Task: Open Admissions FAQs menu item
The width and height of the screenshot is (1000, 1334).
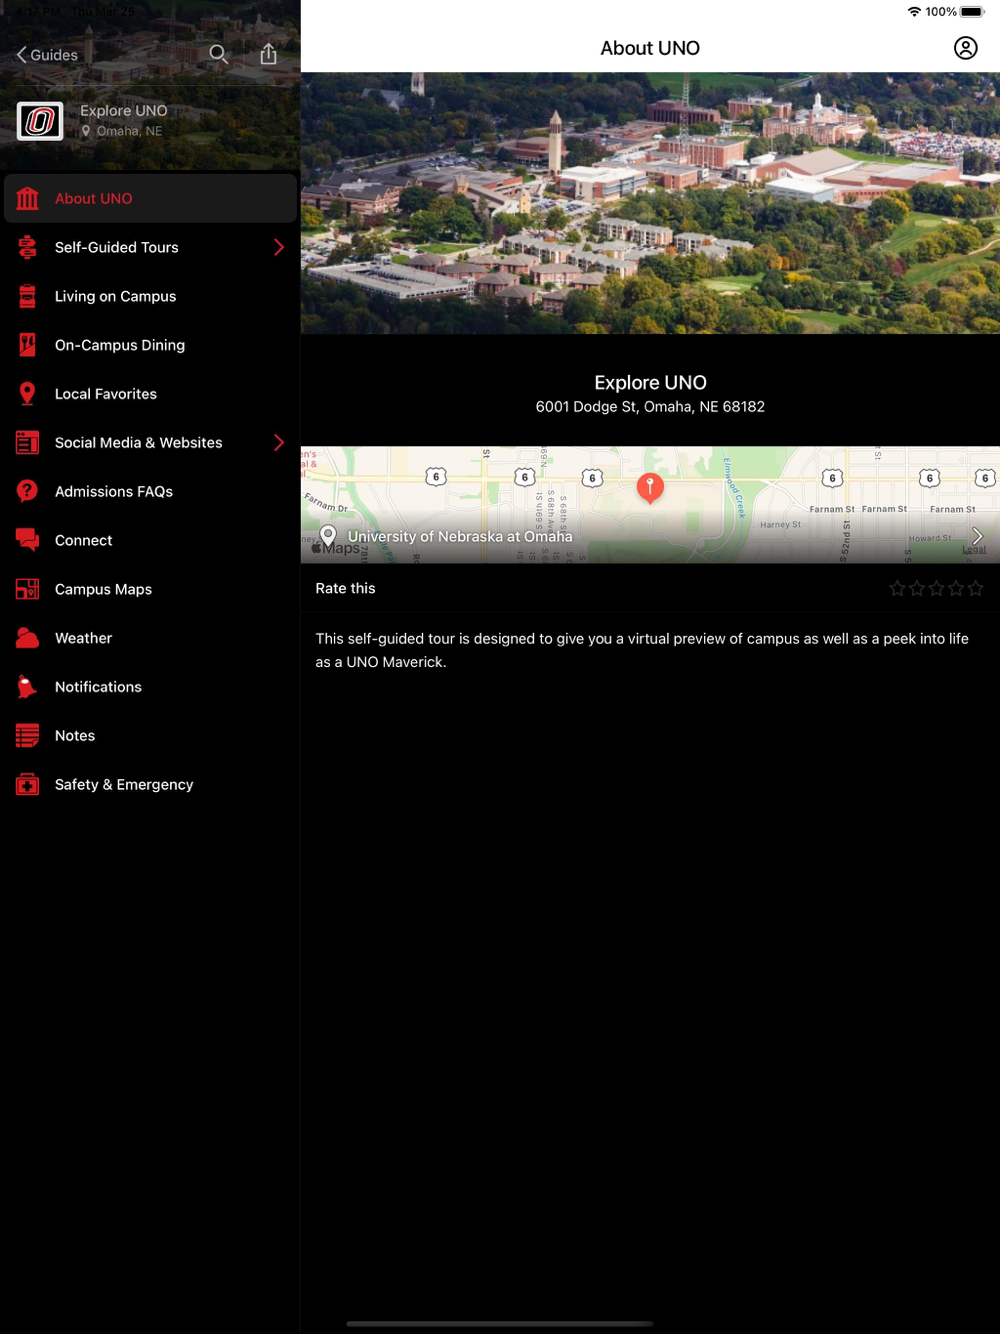Action: click(x=150, y=491)
